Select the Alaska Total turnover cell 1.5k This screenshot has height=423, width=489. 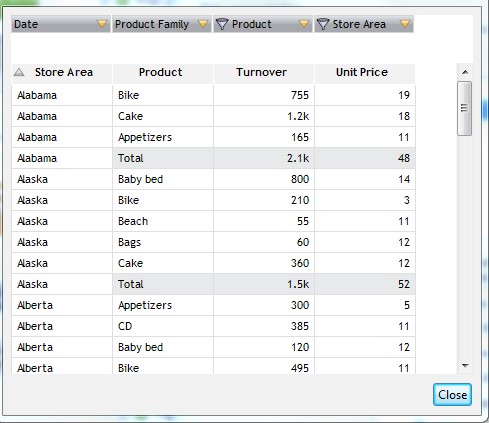point(264,284)
